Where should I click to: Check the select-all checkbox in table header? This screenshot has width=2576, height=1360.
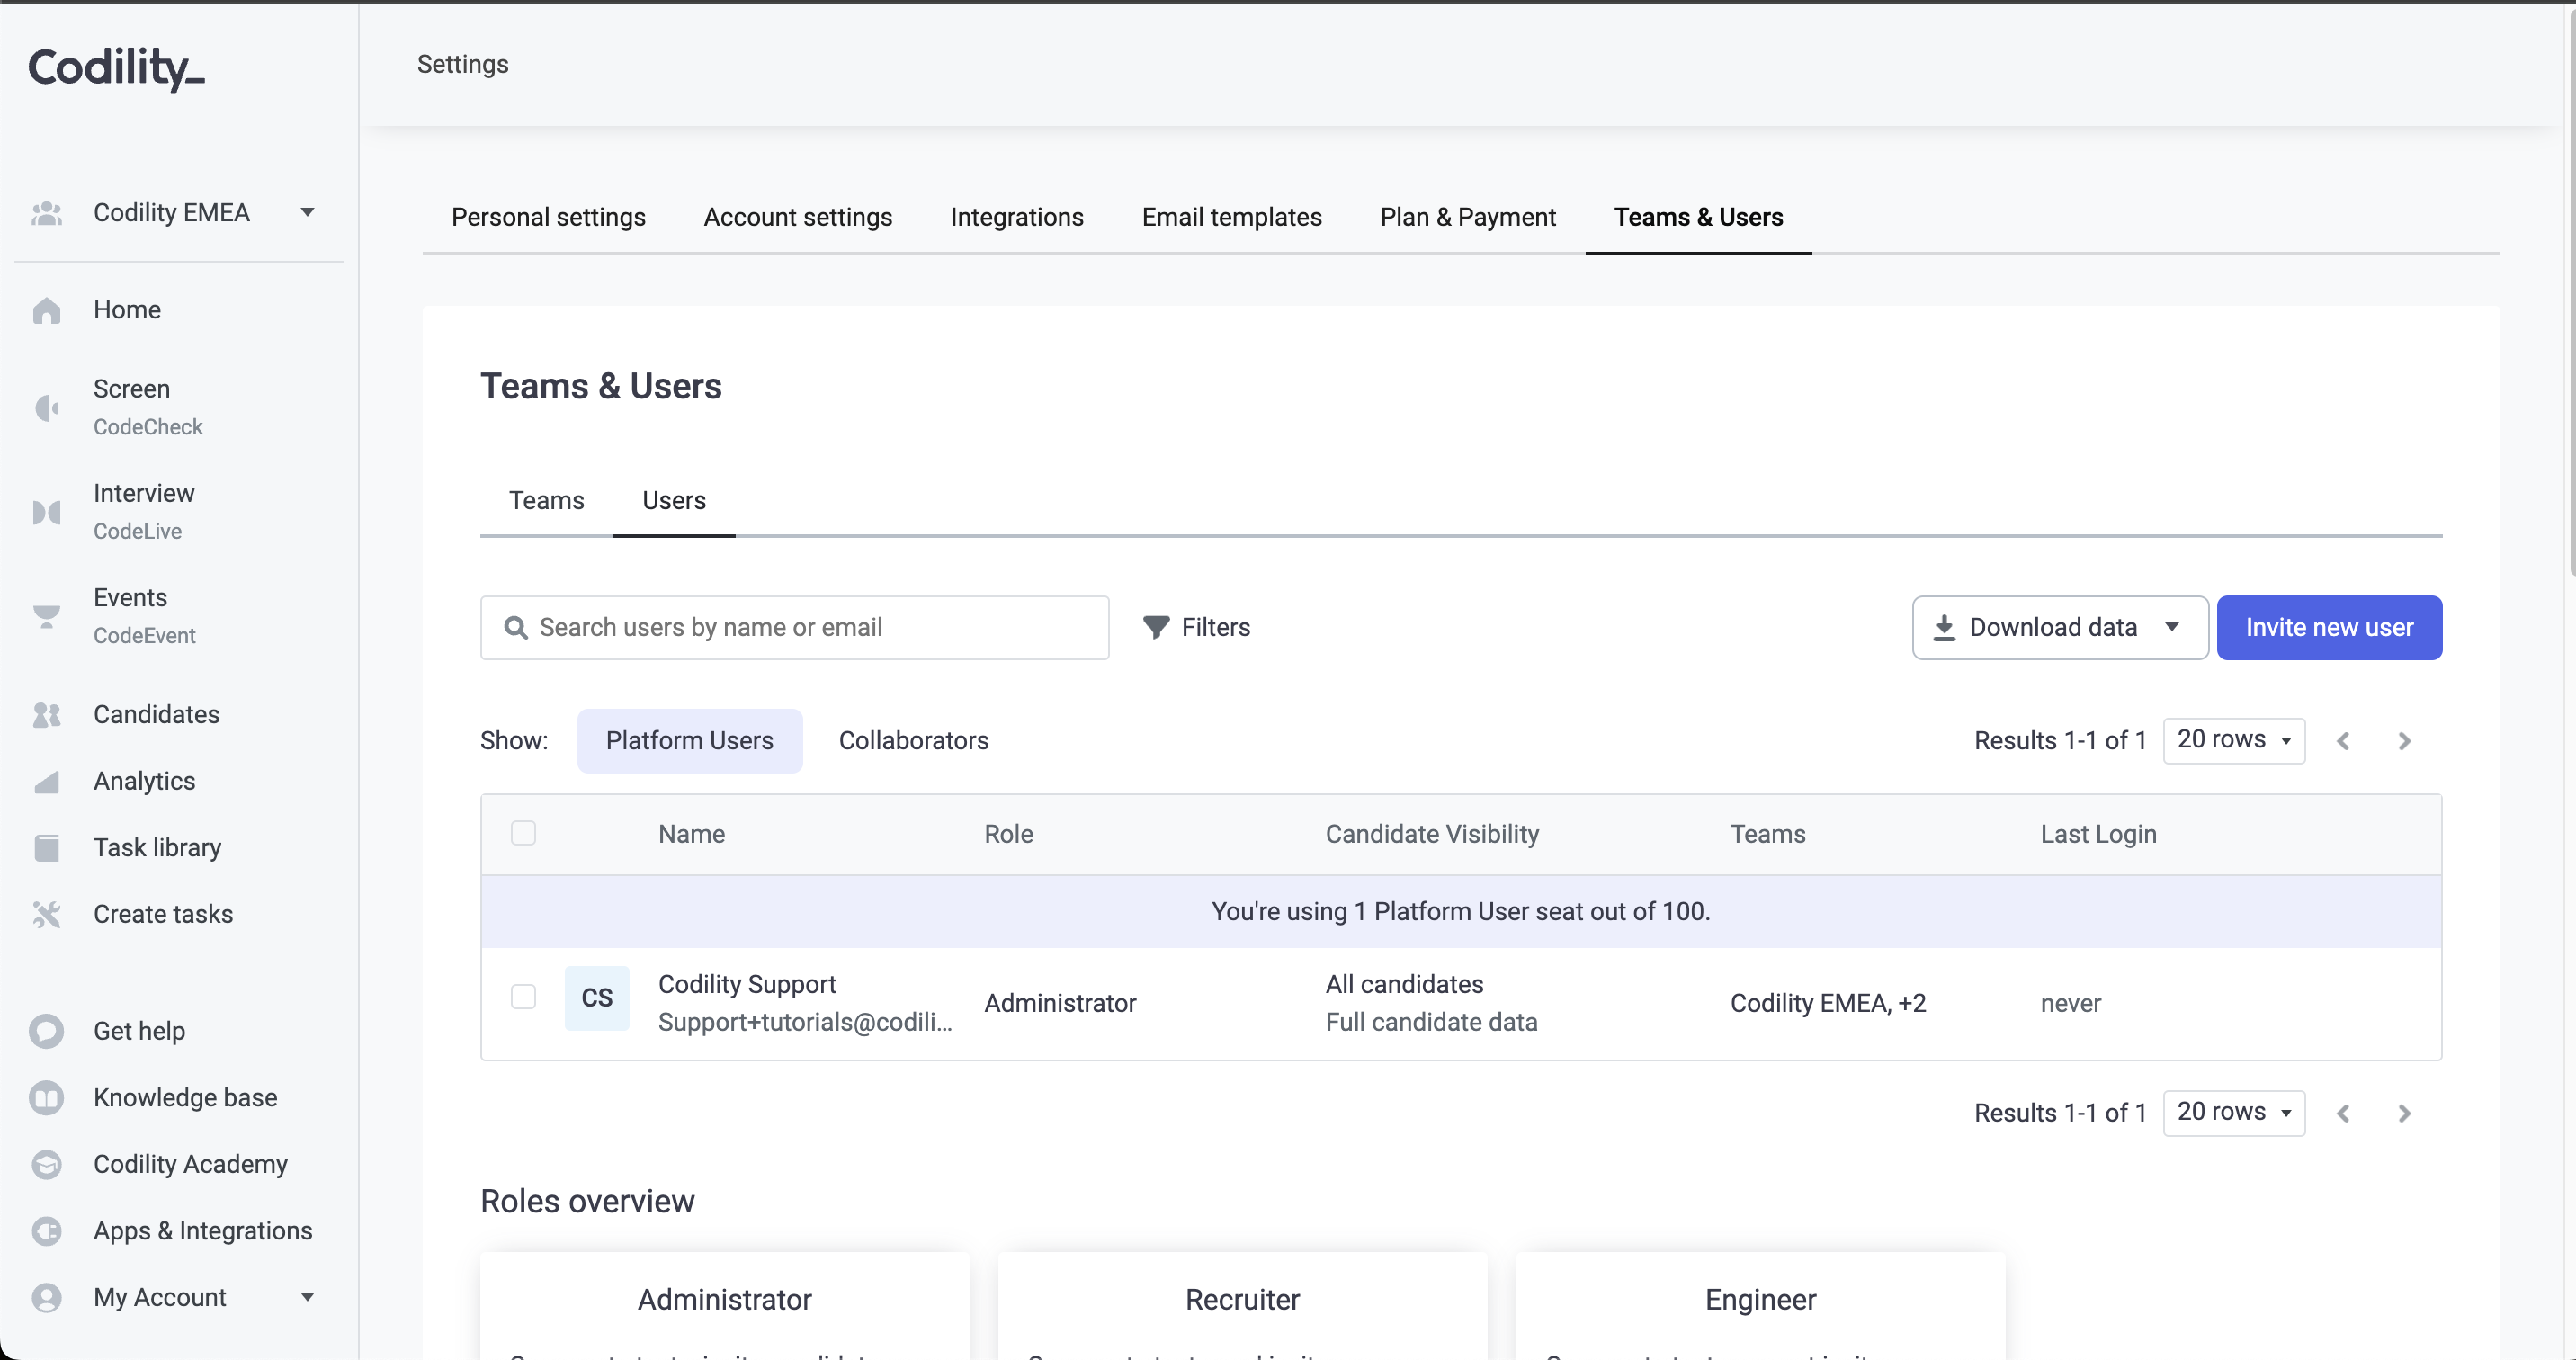(523, 833)
